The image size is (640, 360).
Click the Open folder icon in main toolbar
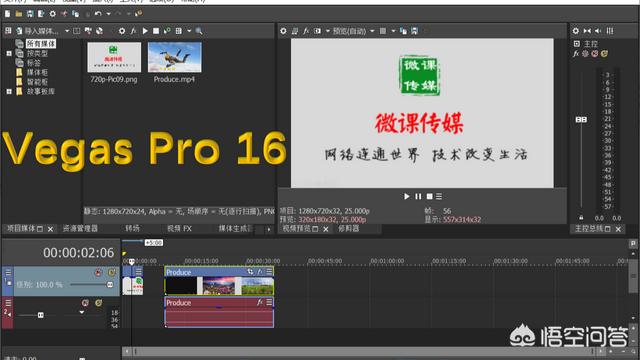[19, 14]
